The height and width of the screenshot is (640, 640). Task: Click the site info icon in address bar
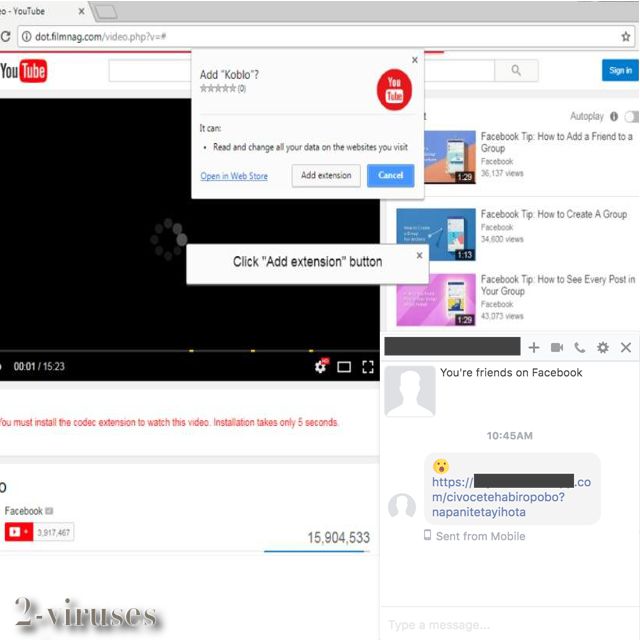pyautogui.click(x=26, y=37)
